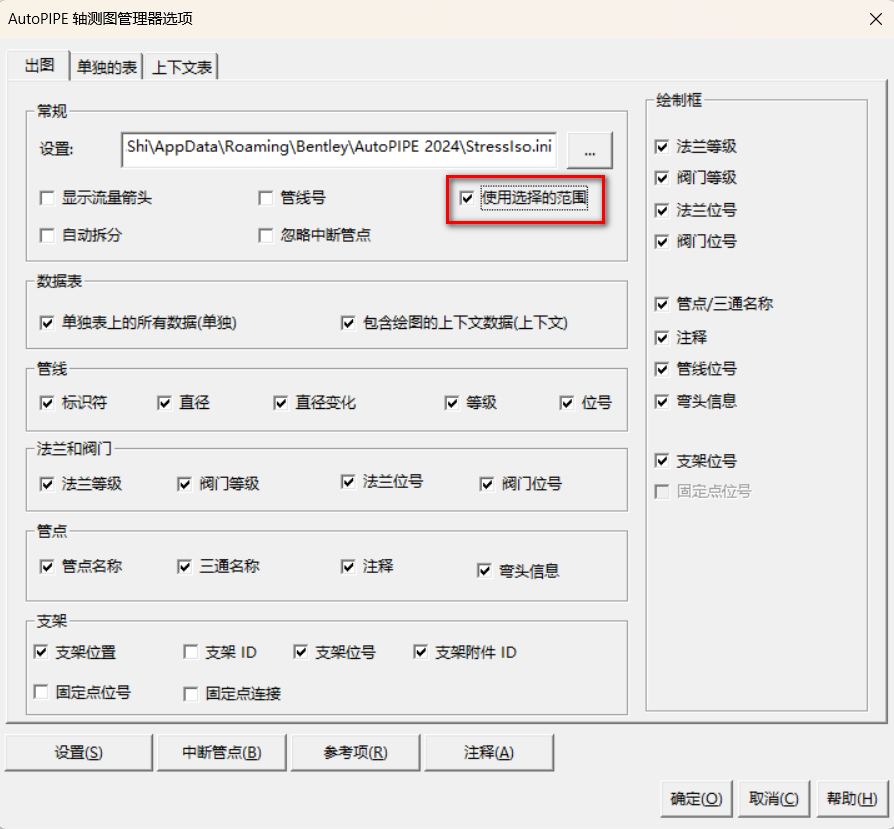Enable 显示流量箭头 checkbox
The height and width of the screenshot is (829, 894).
point(47,198)
